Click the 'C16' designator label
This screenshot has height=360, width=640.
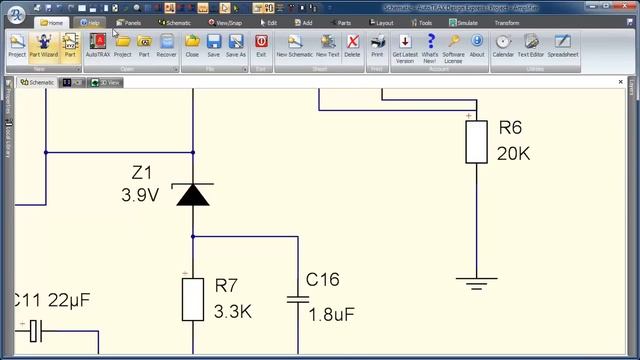[x=322, y=280]
